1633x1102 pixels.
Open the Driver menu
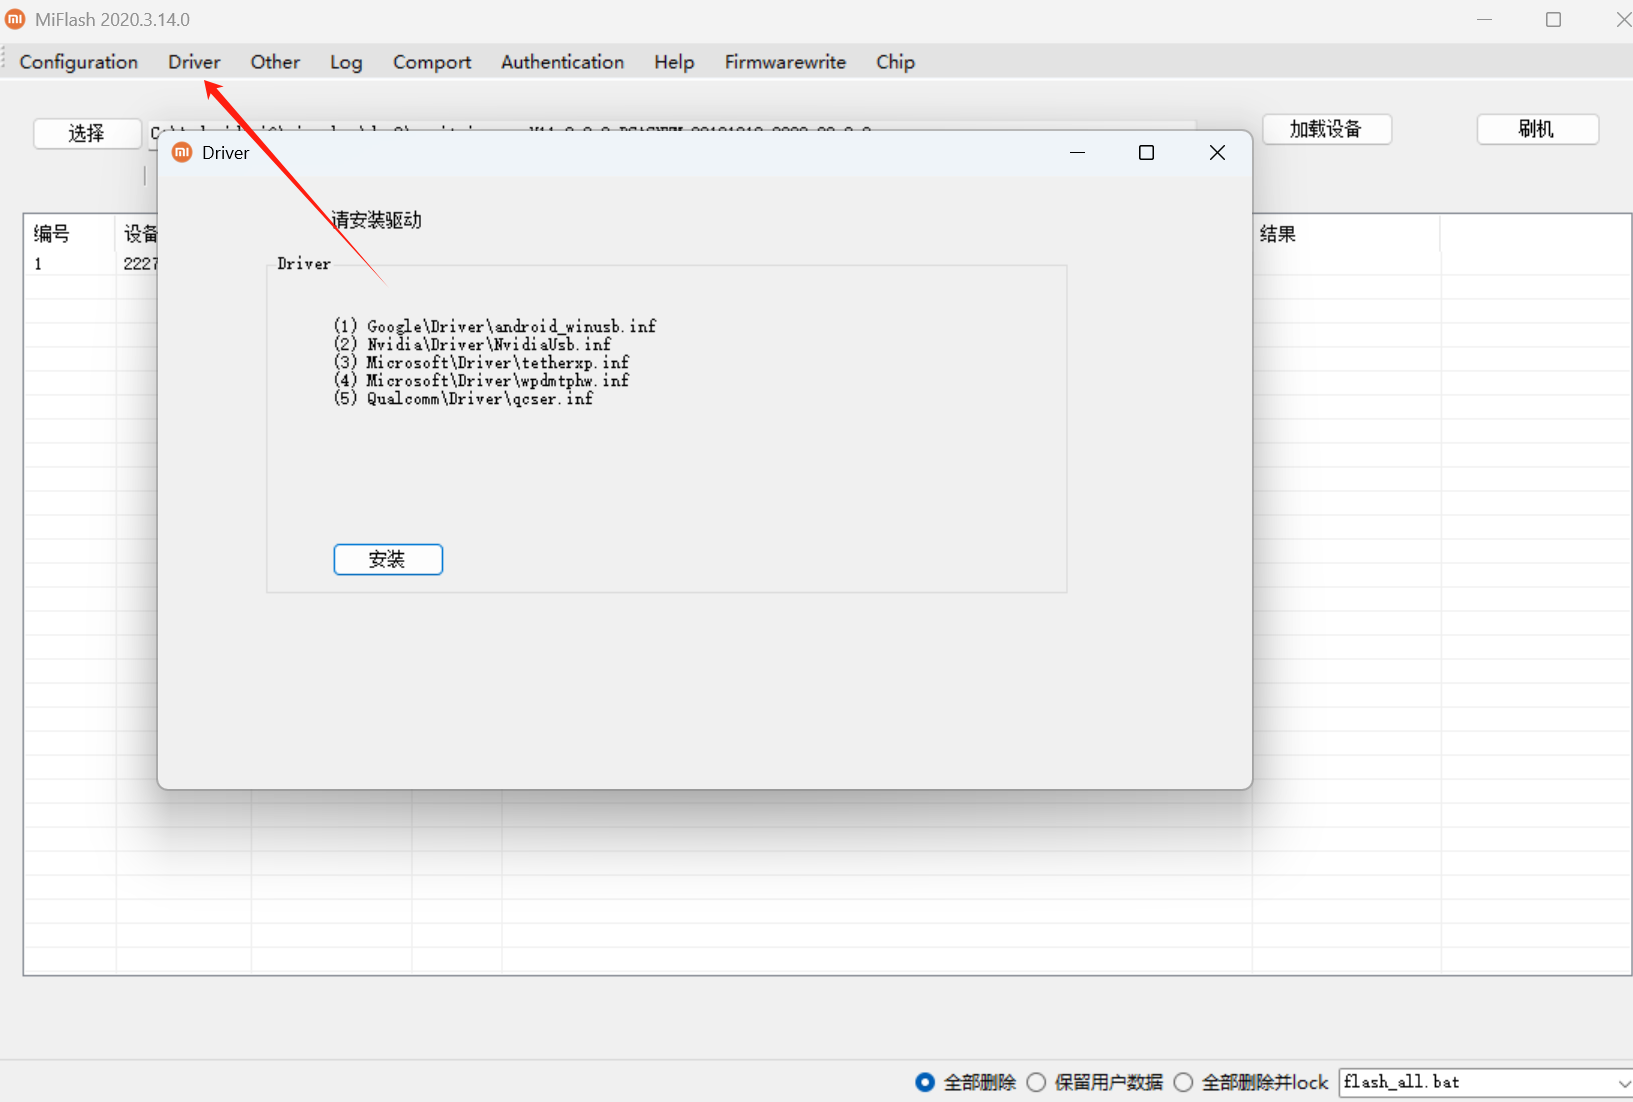[194, 62]
